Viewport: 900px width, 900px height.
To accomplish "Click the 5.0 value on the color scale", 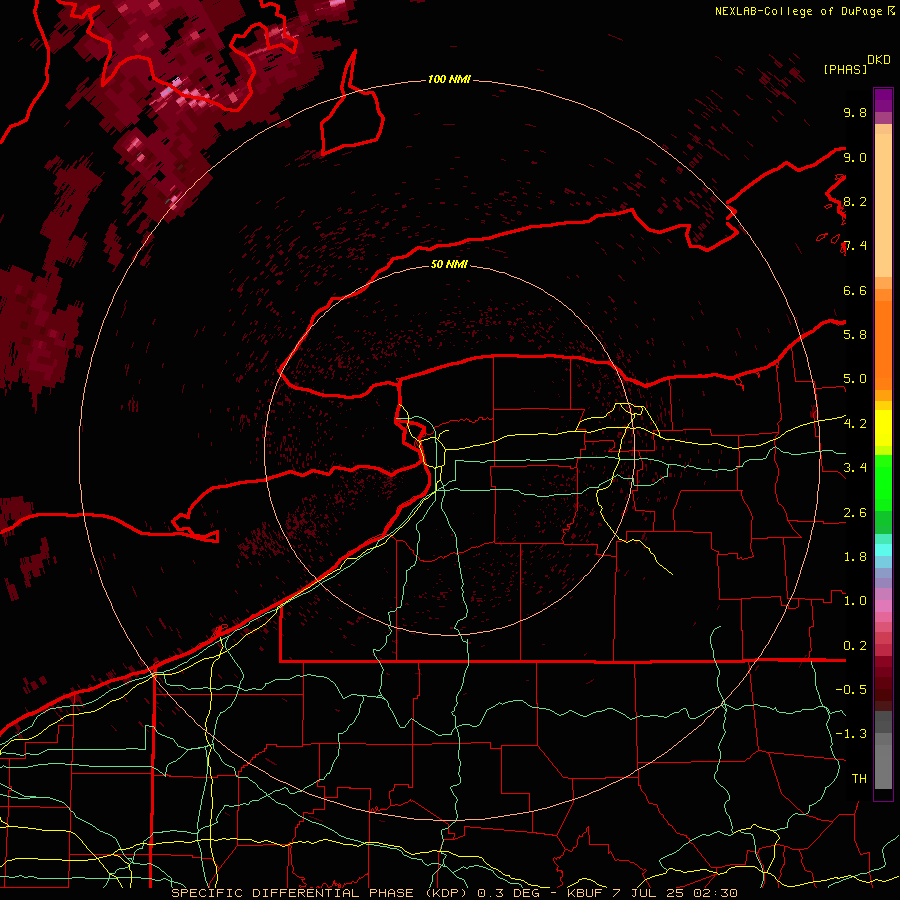I will click(x=855, y=379).
